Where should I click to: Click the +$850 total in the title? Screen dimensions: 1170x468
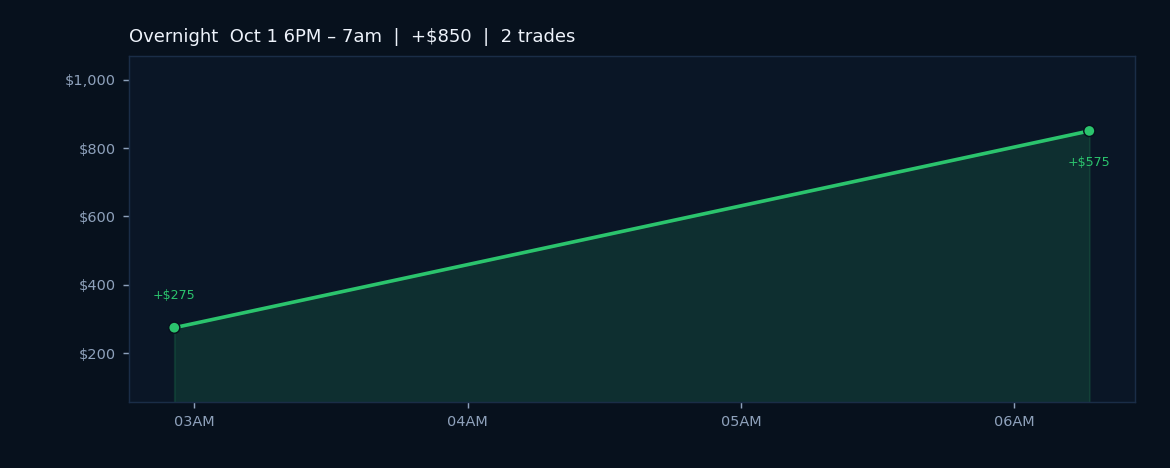click(x=441, y=36)
